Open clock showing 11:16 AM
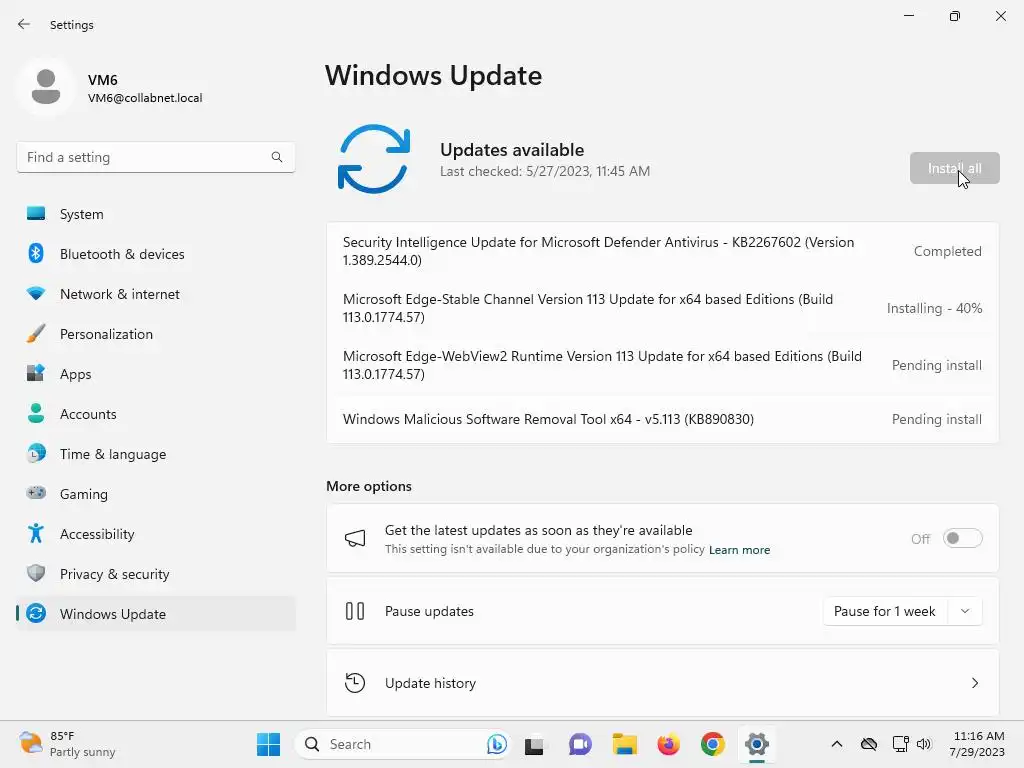 tap(977, 744)
